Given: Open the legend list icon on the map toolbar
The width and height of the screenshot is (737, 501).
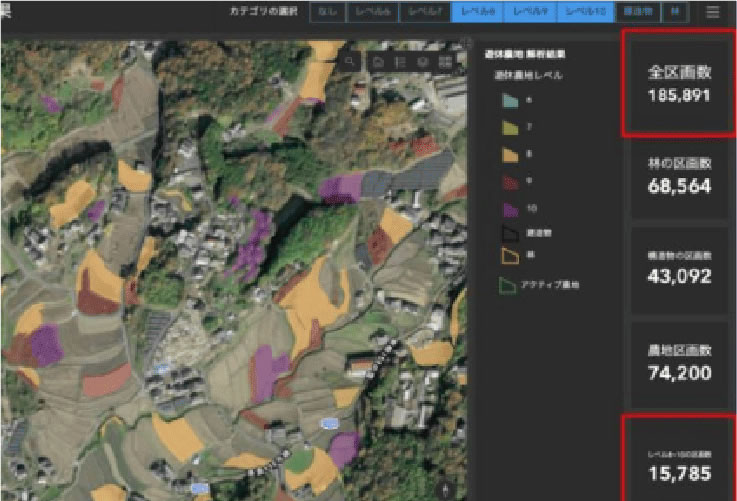Looking at the screenshot, I should [x=400, y=61].
